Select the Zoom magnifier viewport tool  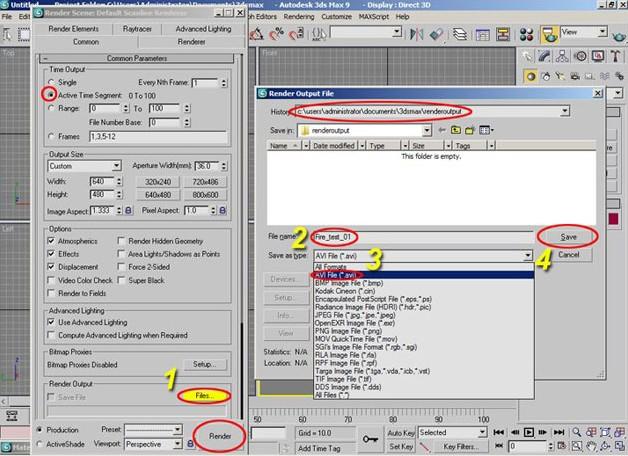[x=576, y=432]
